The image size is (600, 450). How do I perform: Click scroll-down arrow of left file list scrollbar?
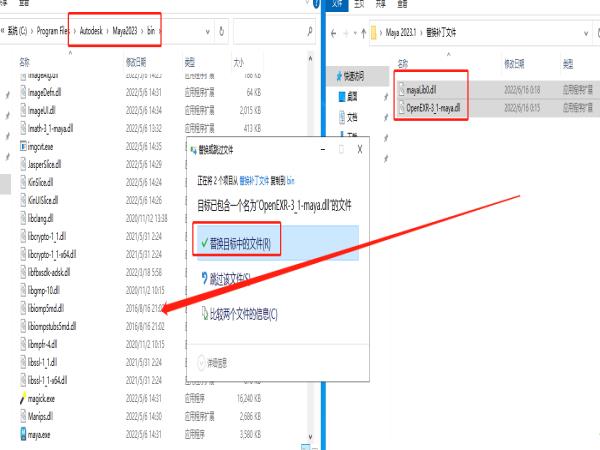(x=310, y=437)
